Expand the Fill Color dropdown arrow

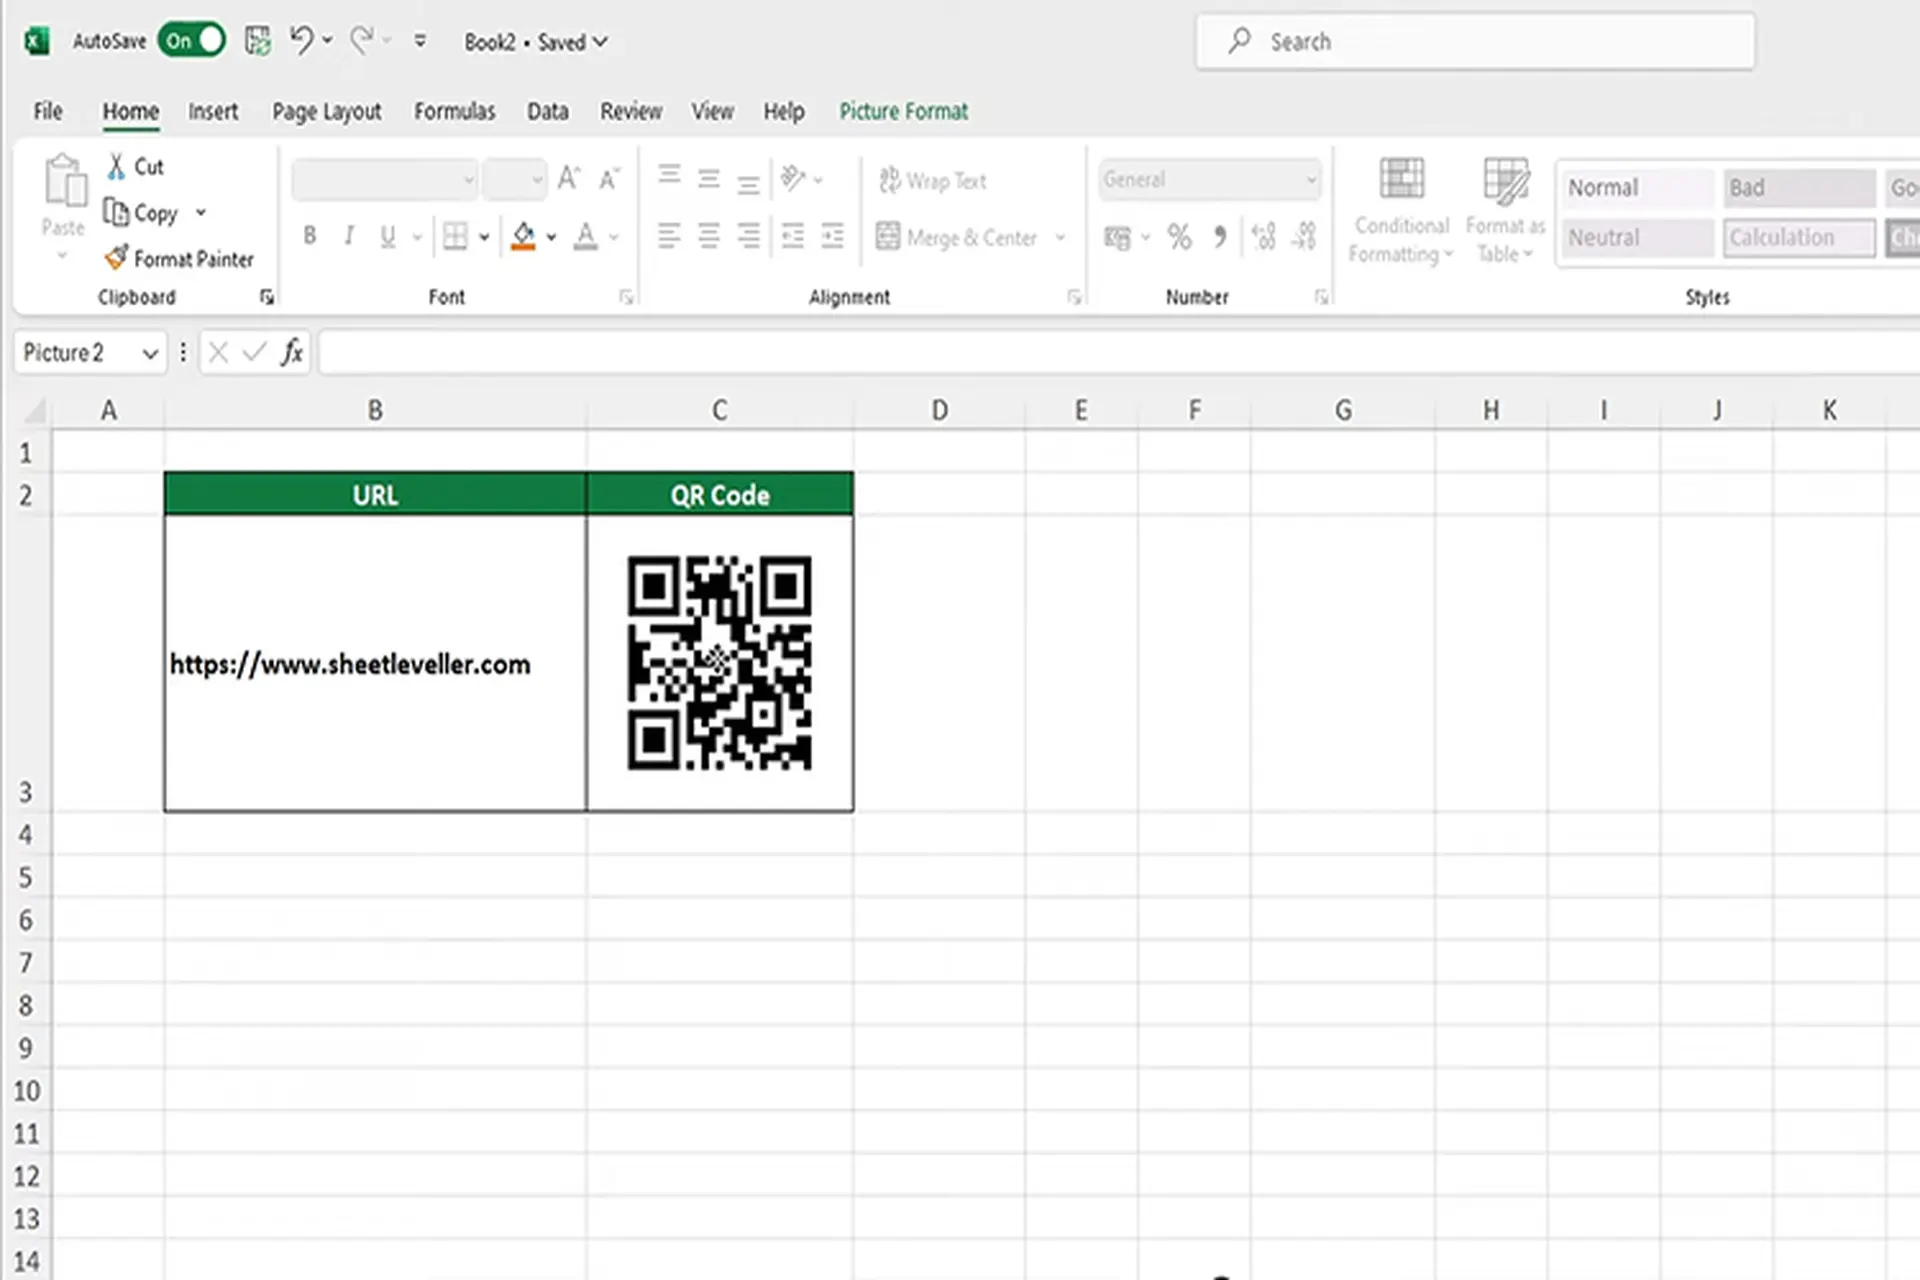pyautogui.click(x=551, y=237)
